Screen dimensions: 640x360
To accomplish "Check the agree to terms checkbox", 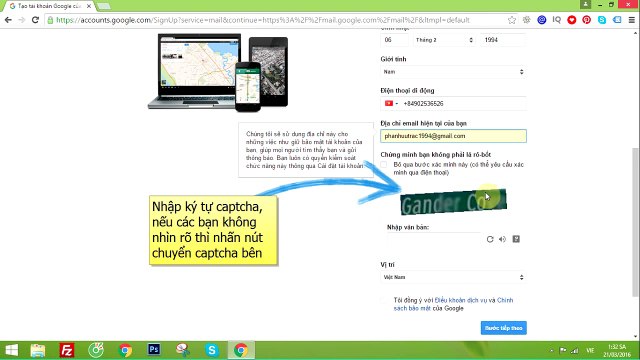I will point(383,300).
